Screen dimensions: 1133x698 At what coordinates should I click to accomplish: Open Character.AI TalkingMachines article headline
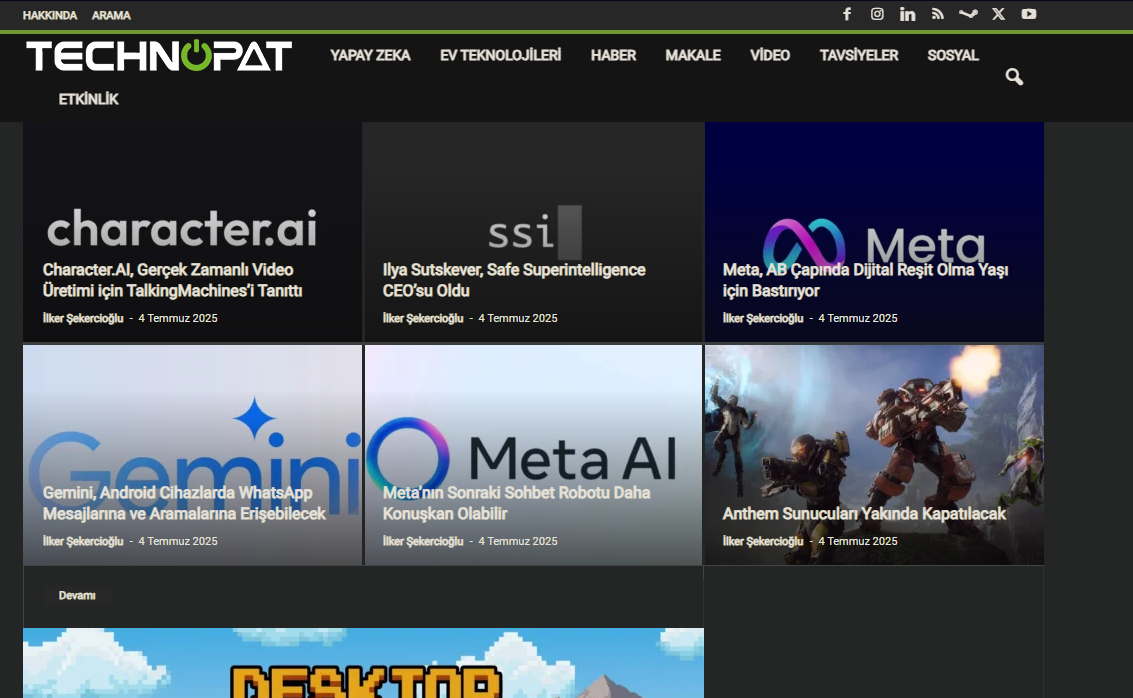point(172,280)
